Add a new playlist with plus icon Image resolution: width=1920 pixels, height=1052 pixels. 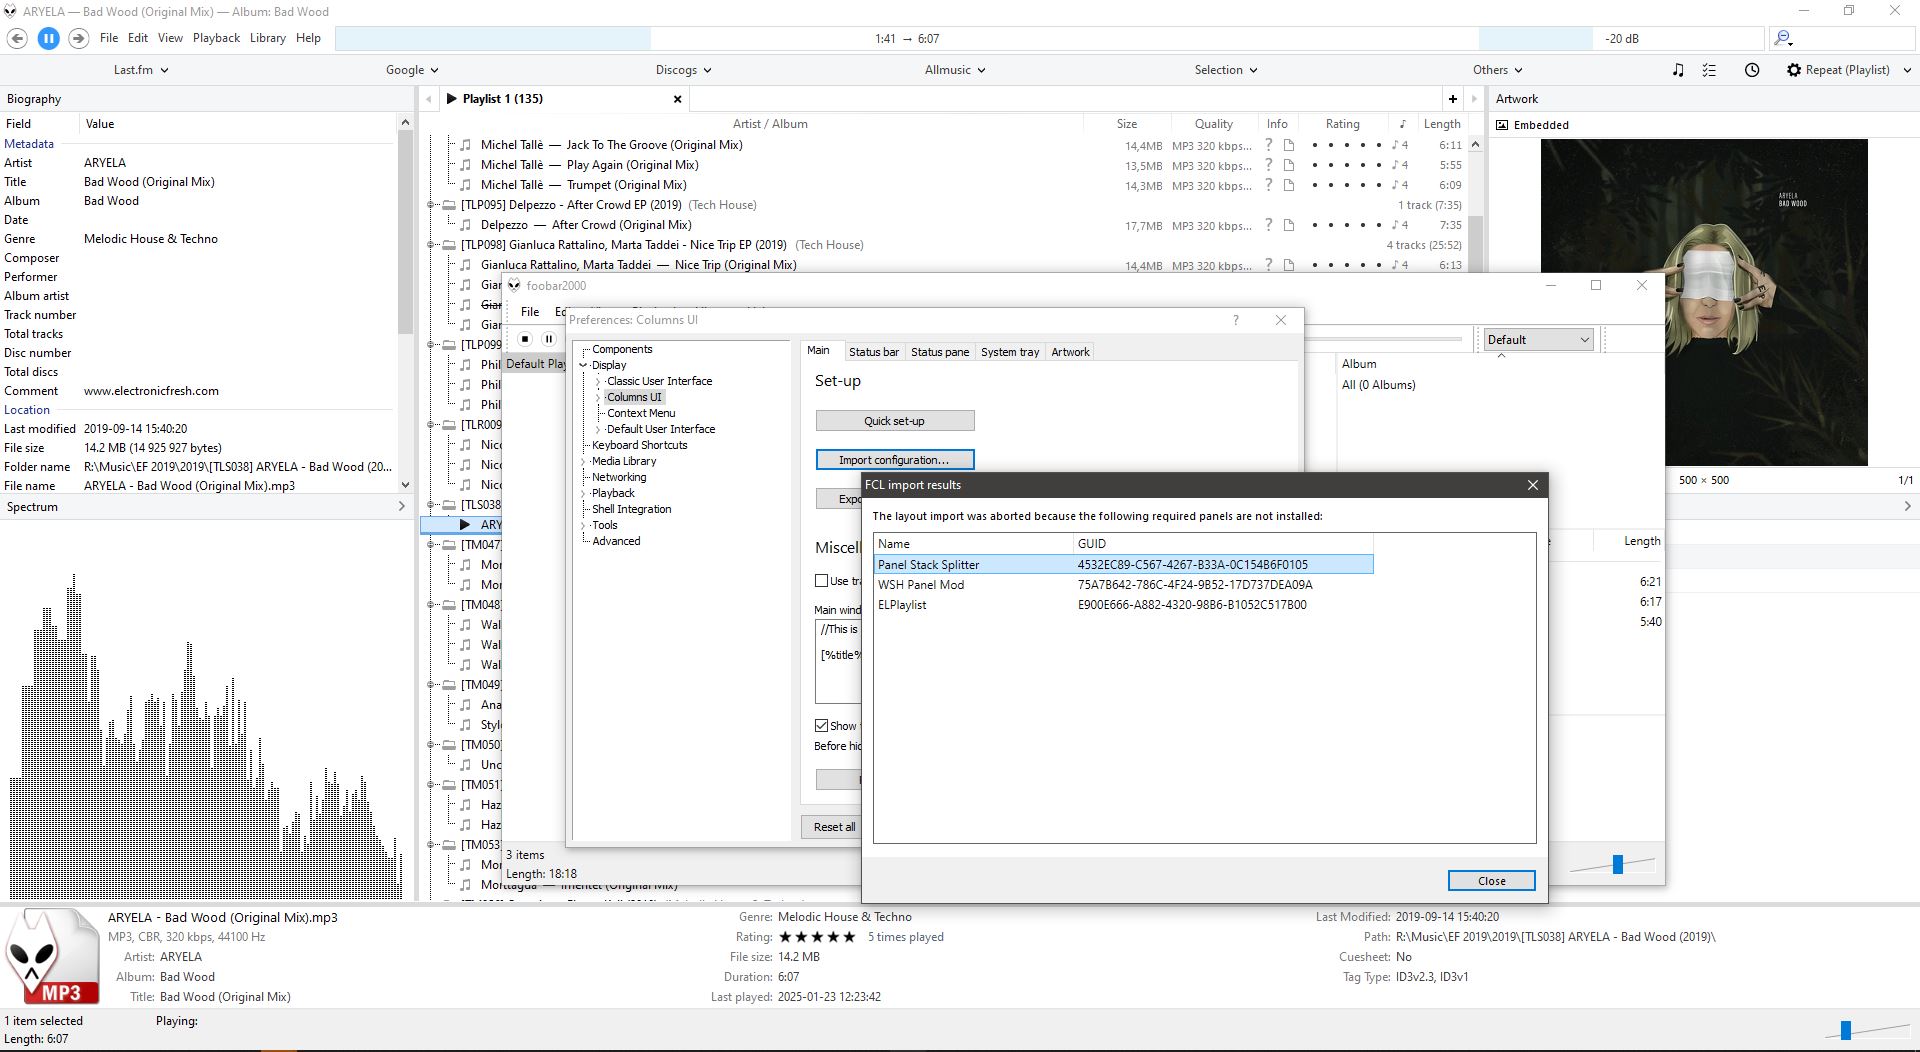pyautogui.click(x=1452, y=98)
